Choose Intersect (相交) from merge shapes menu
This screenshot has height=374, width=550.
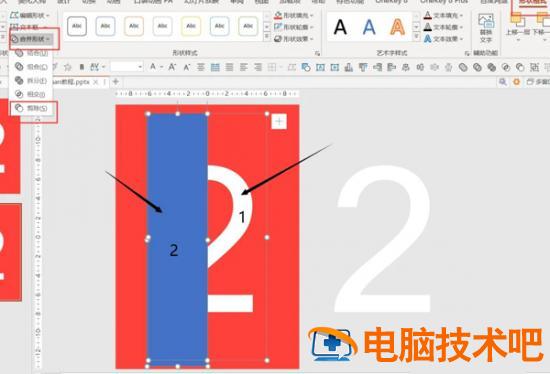32,94
